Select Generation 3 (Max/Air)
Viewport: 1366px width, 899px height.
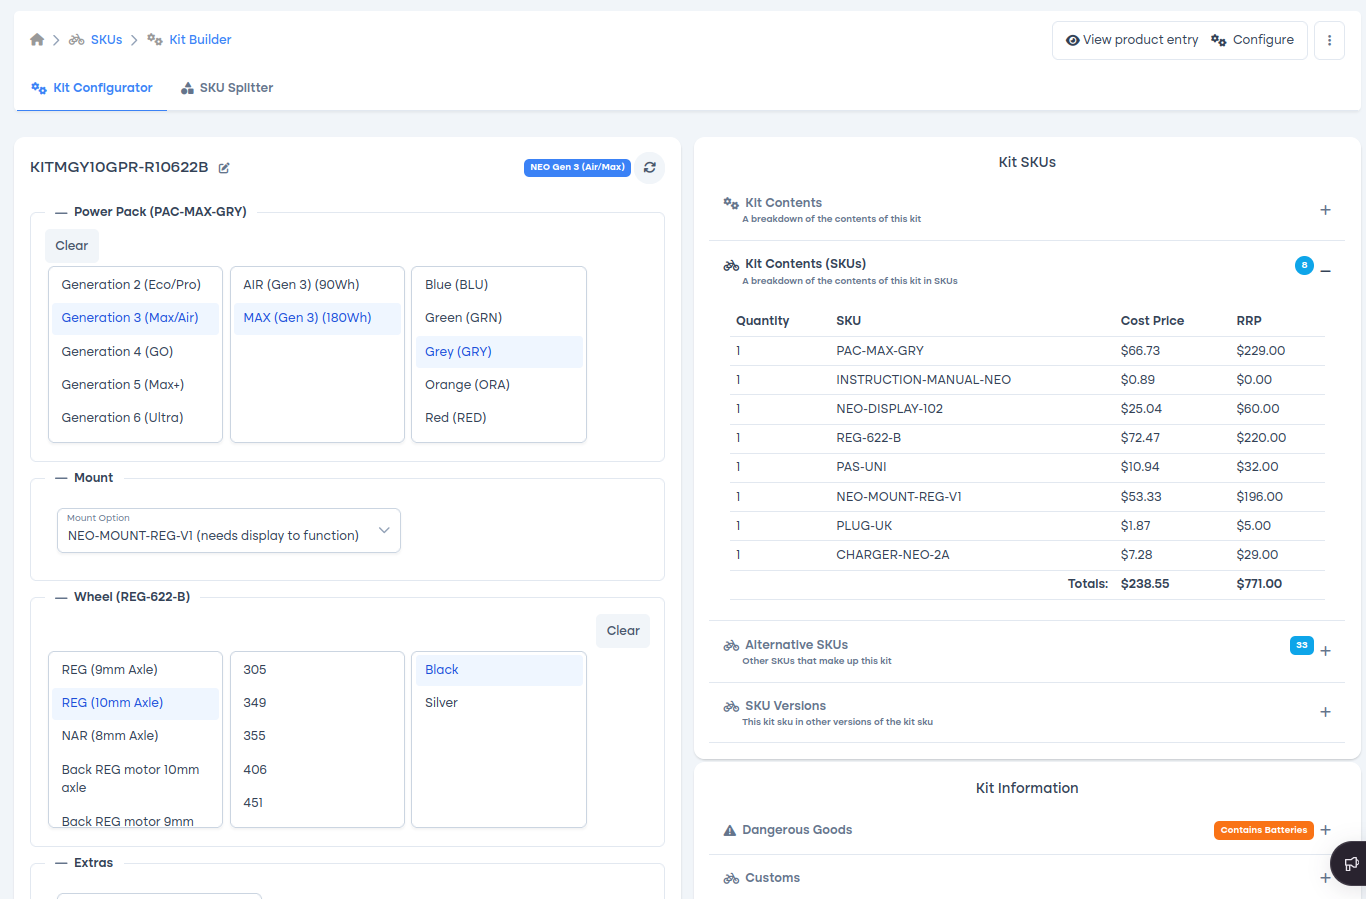(135, 318)
